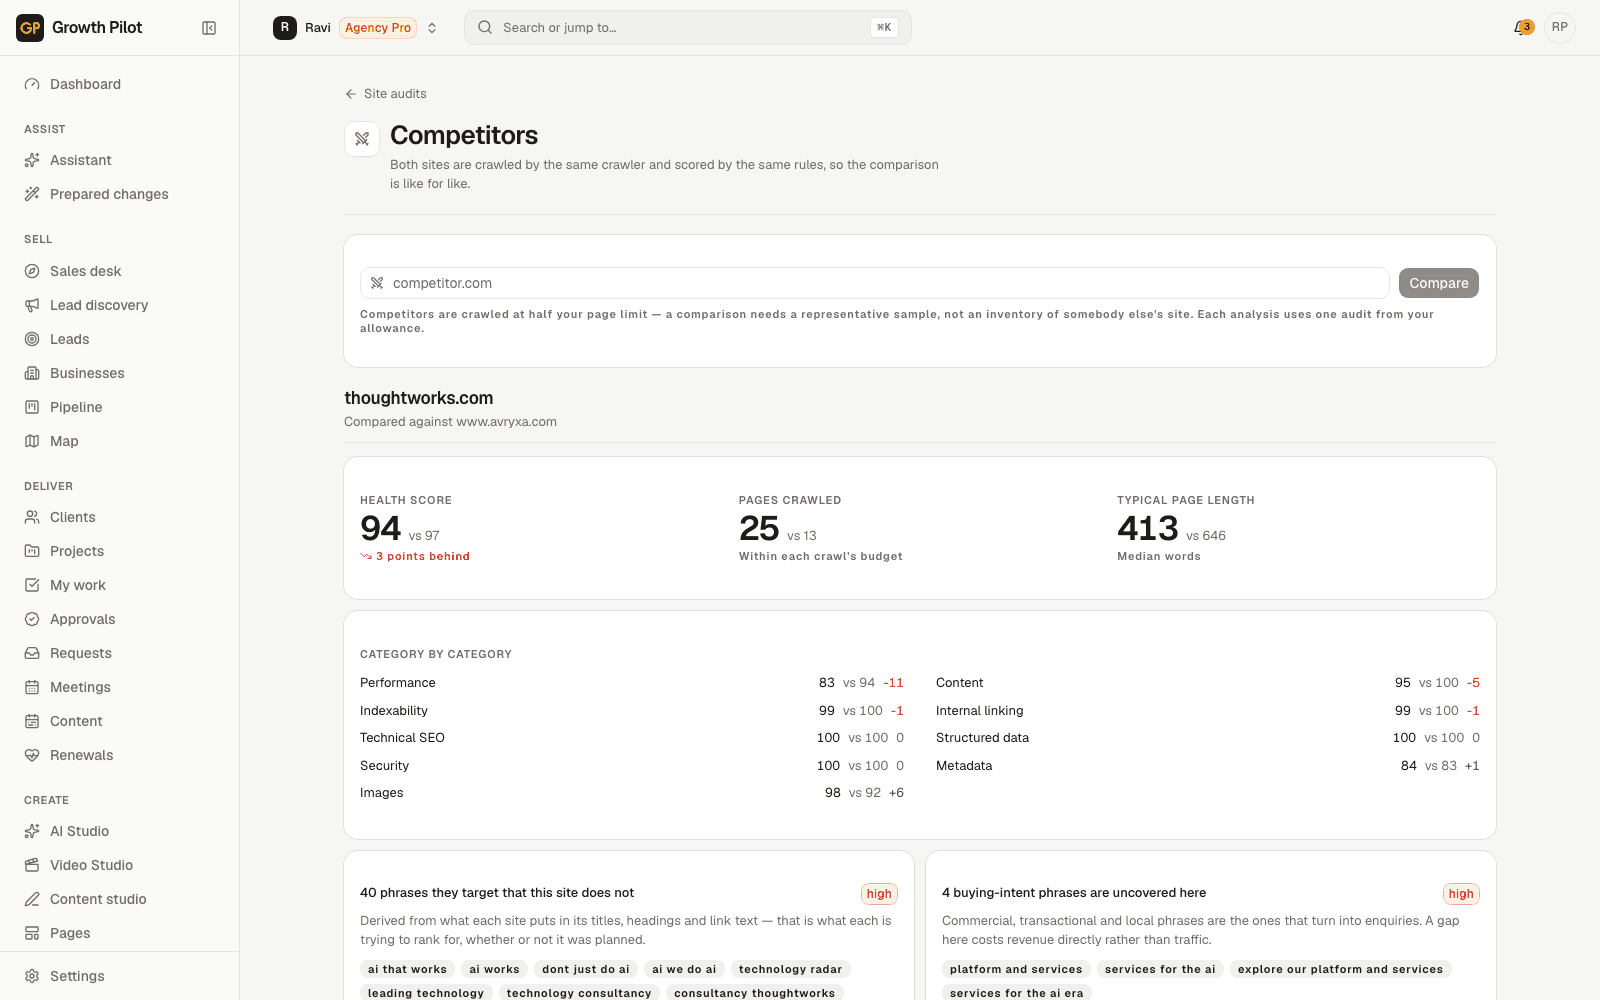Click the Approvals check-circle icon
The image size is (1600, 1000).
[32, 619]
